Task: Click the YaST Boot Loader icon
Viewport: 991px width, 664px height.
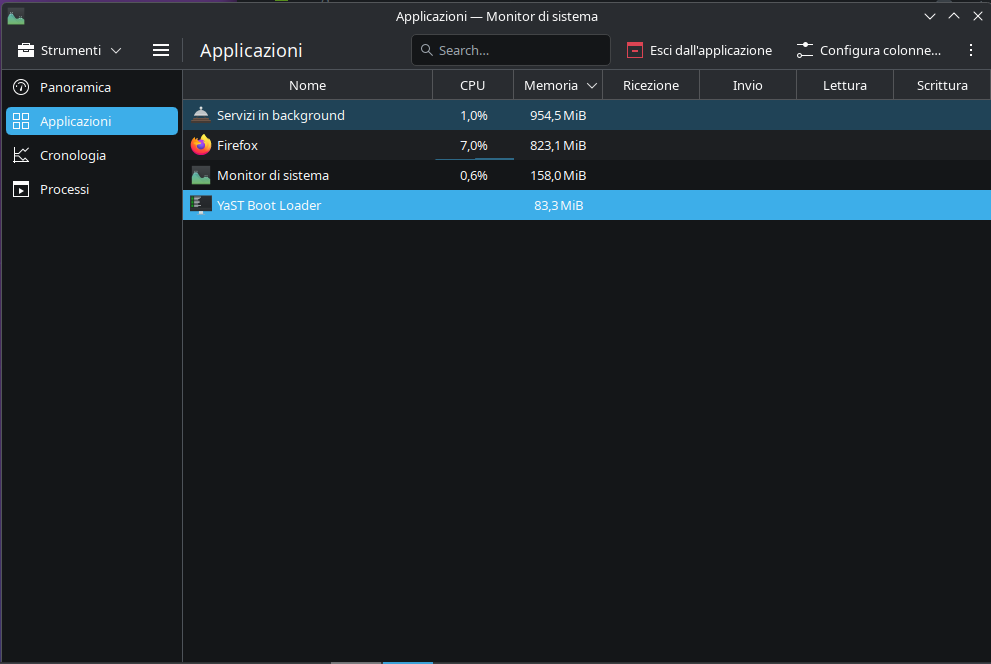Action: click(x=201, y=205)
